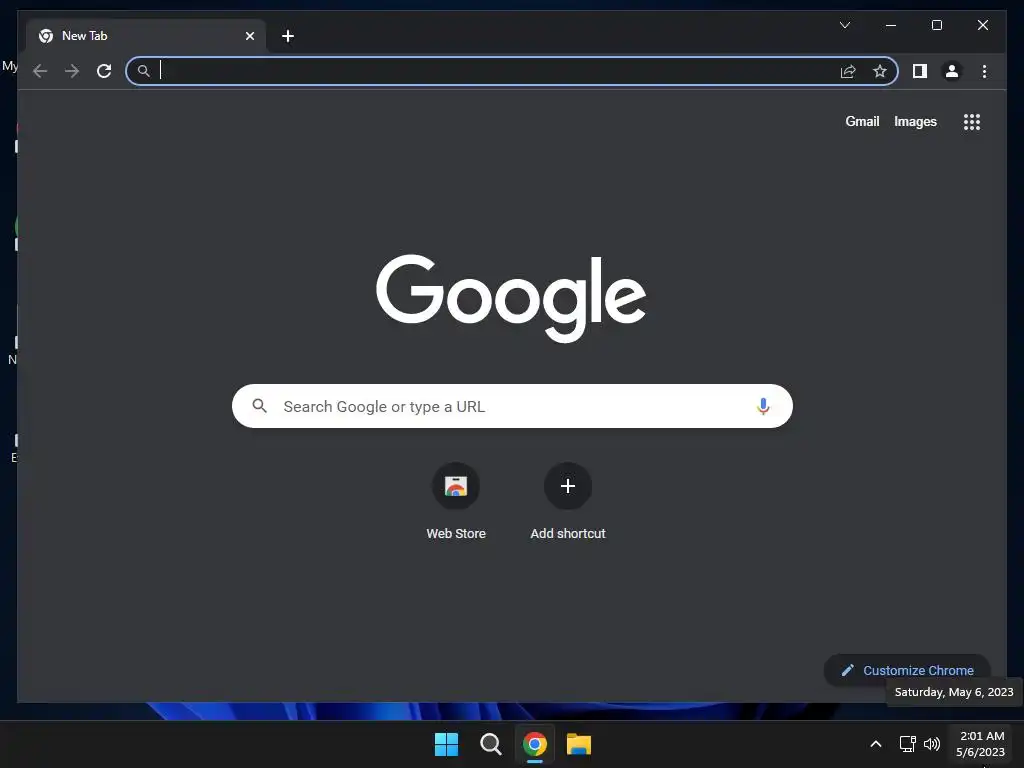Reload the current page

click(104, 71)
